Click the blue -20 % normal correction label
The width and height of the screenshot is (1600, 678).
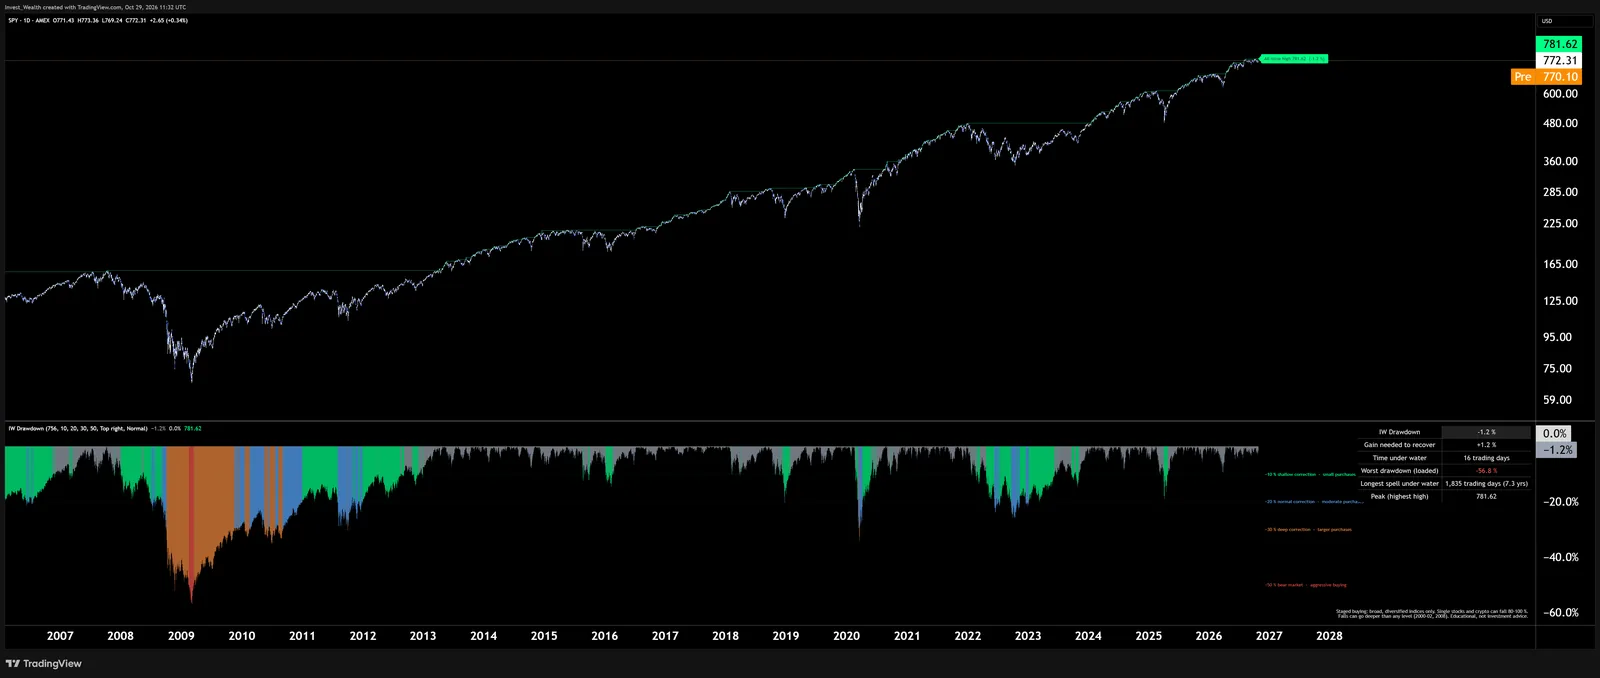[x=1313, y=502]
